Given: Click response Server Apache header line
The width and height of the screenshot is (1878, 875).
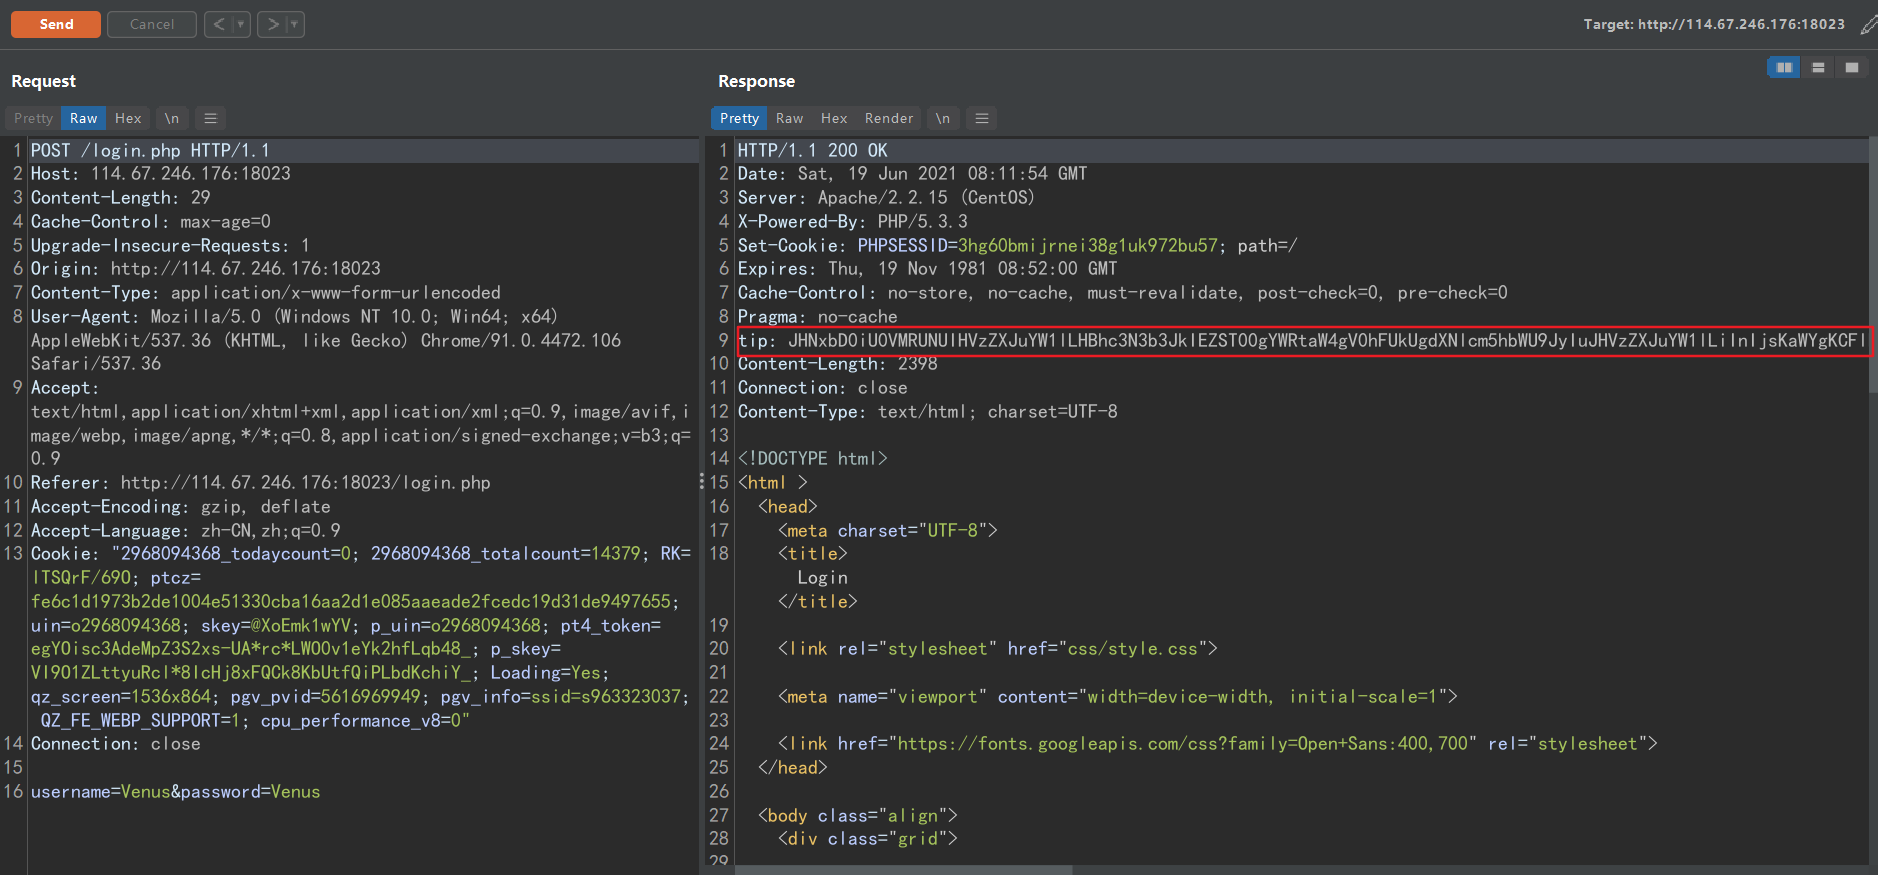Looking at the screenshot, I should (886, 198).
